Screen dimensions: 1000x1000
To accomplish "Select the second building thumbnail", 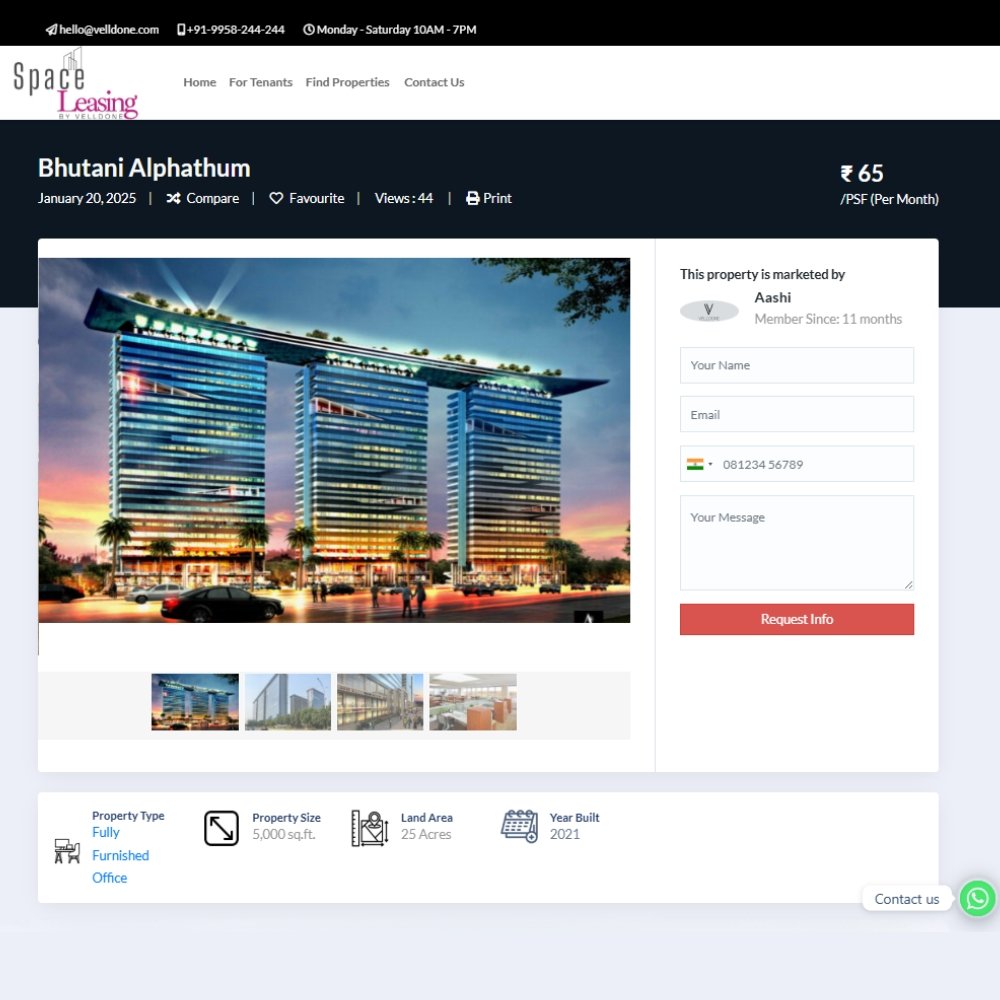I will [287, 702].
